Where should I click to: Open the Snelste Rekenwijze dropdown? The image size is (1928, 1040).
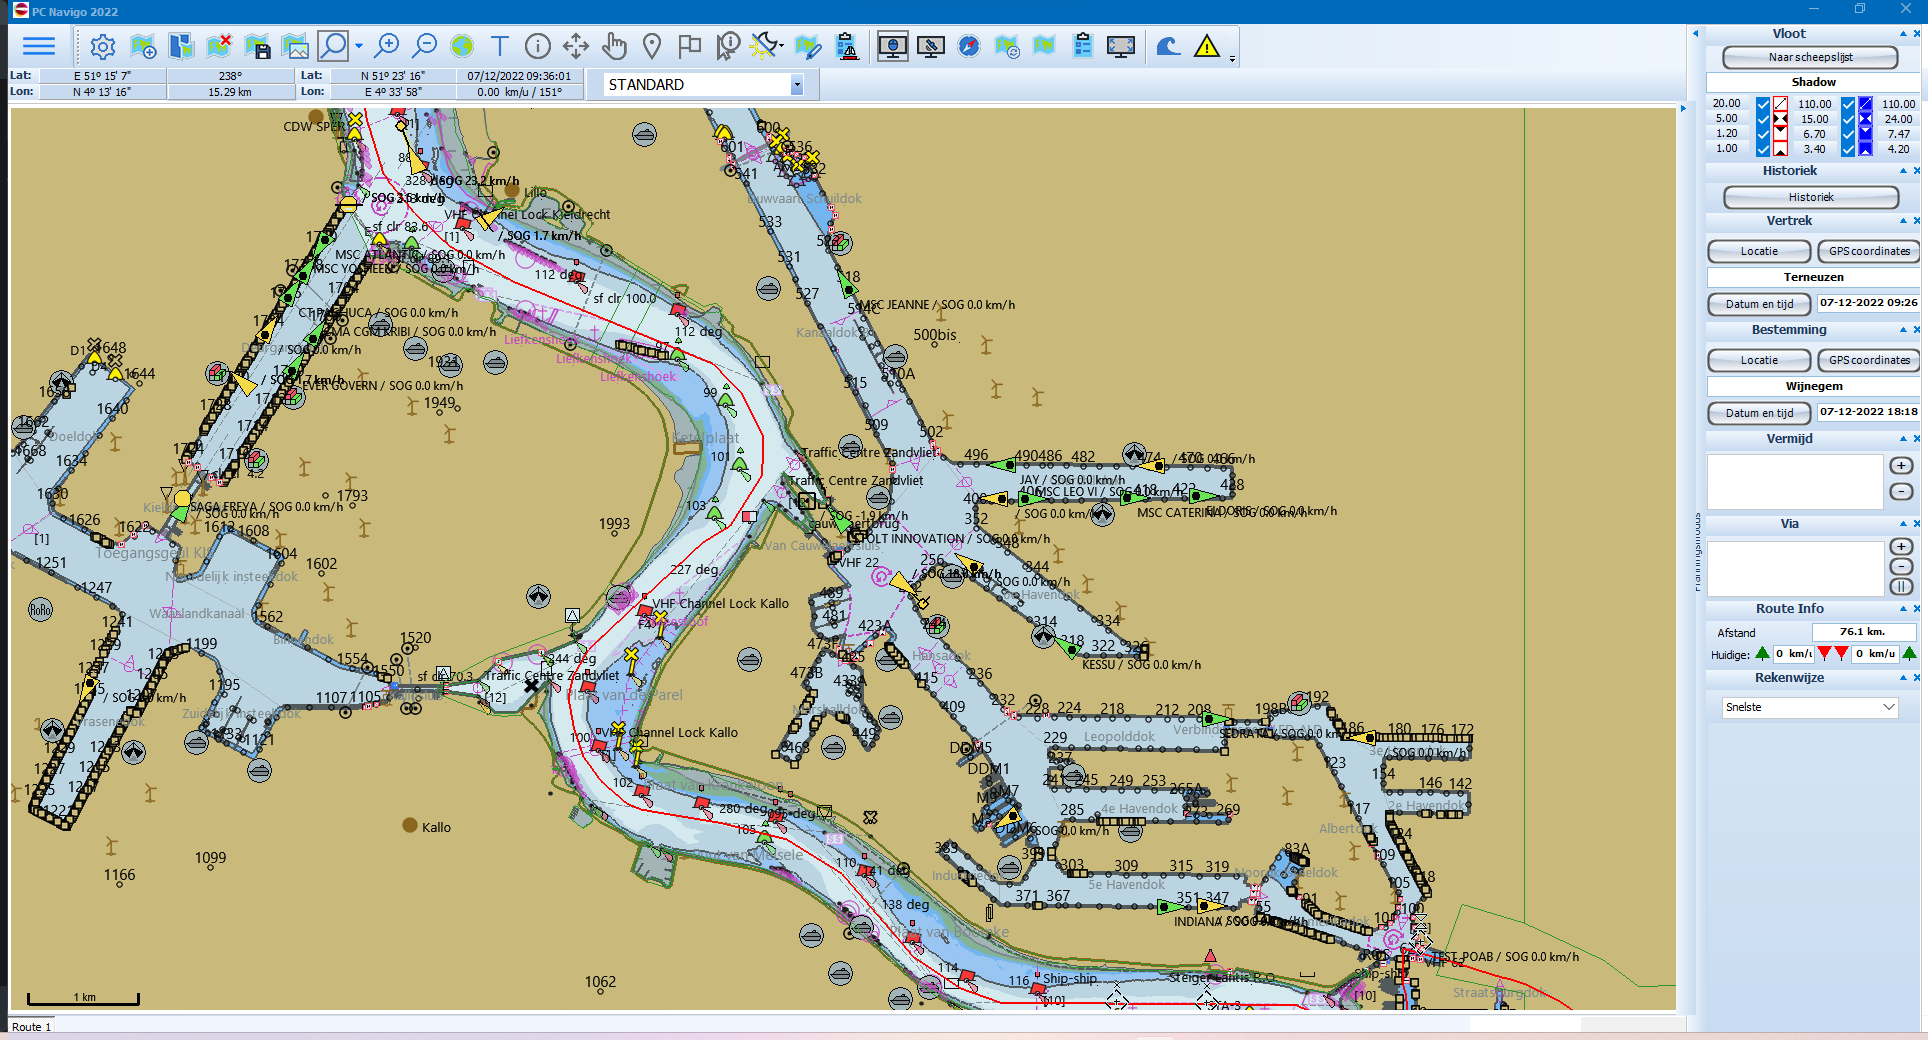pos(1887,707)
